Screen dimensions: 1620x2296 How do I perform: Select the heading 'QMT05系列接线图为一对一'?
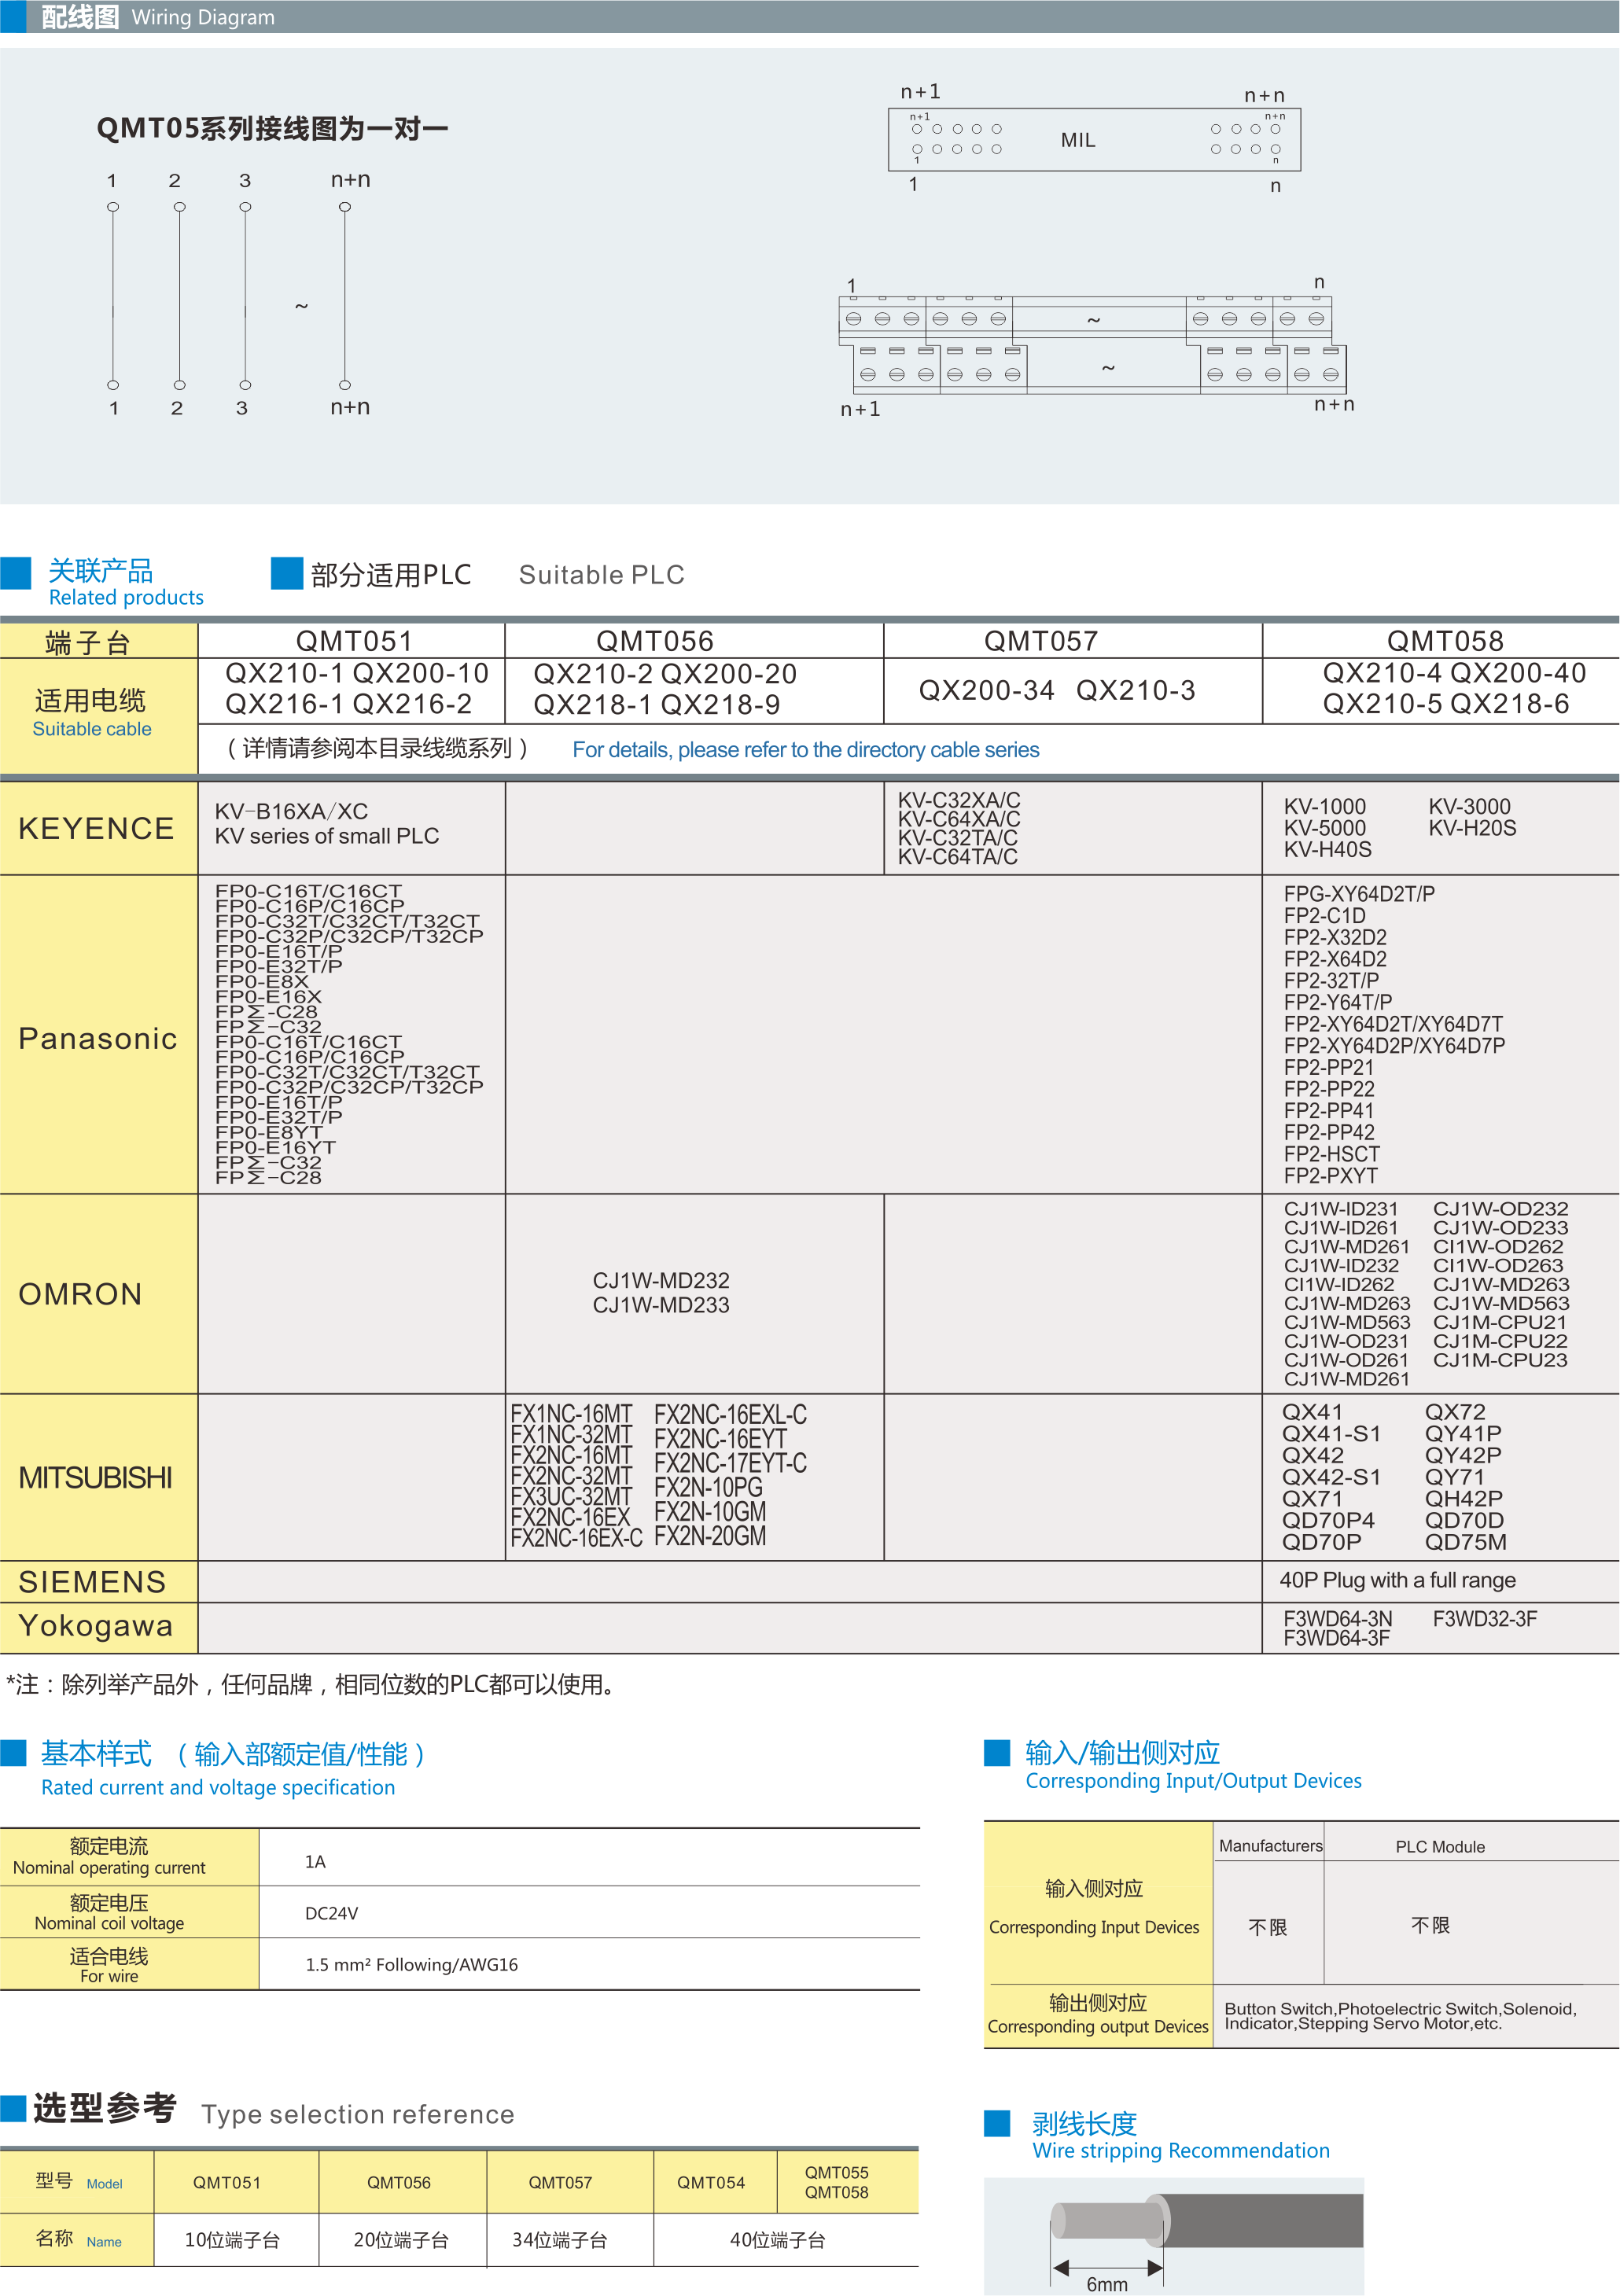click(272, 128)
